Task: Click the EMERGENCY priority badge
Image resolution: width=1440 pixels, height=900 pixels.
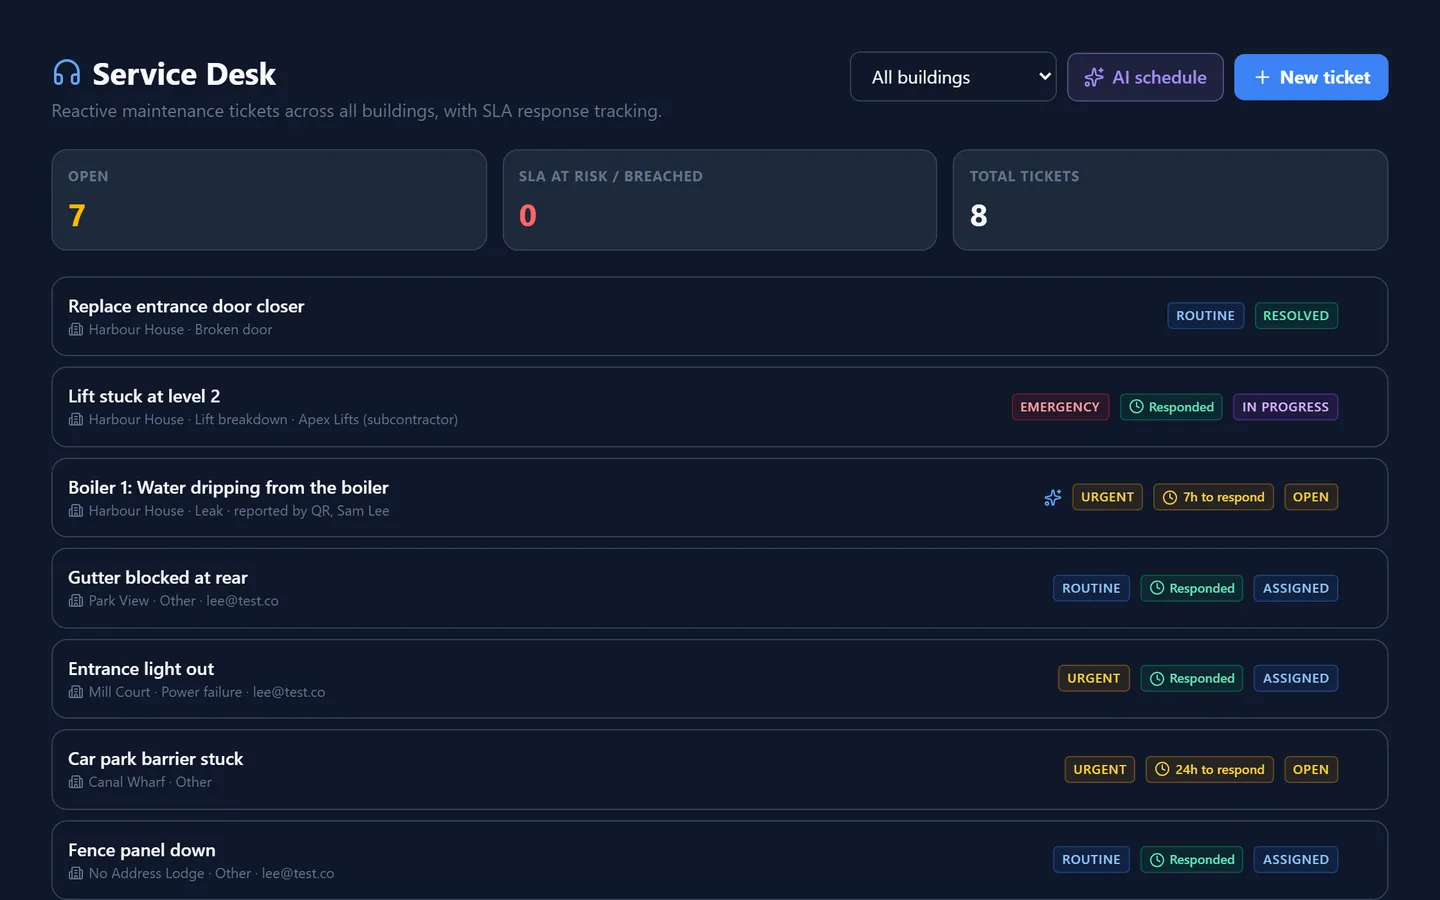Action: pyautogui.click(x=1060, y=407)
